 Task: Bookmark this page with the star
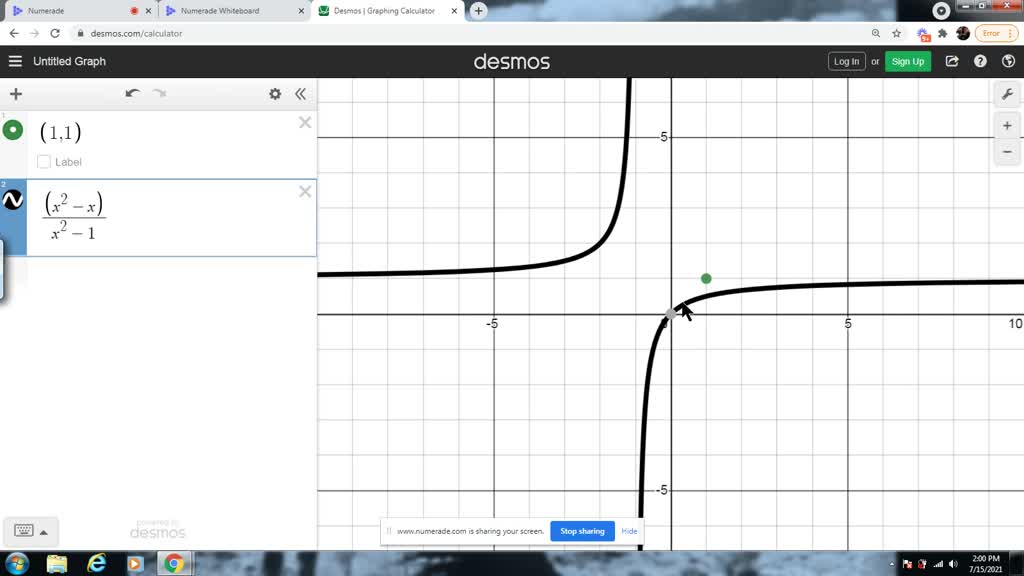[x=897, y=33]
